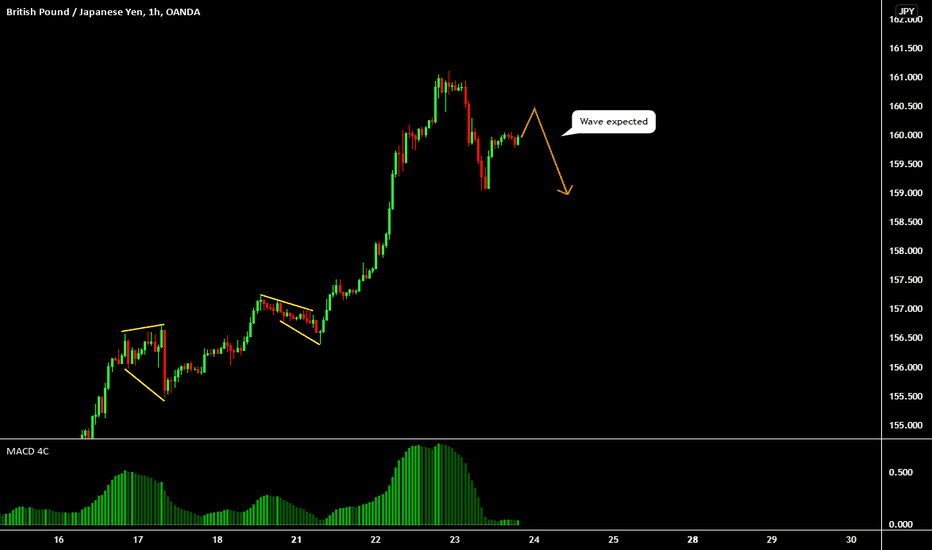Click date 28 on time axis

(692, 540)
